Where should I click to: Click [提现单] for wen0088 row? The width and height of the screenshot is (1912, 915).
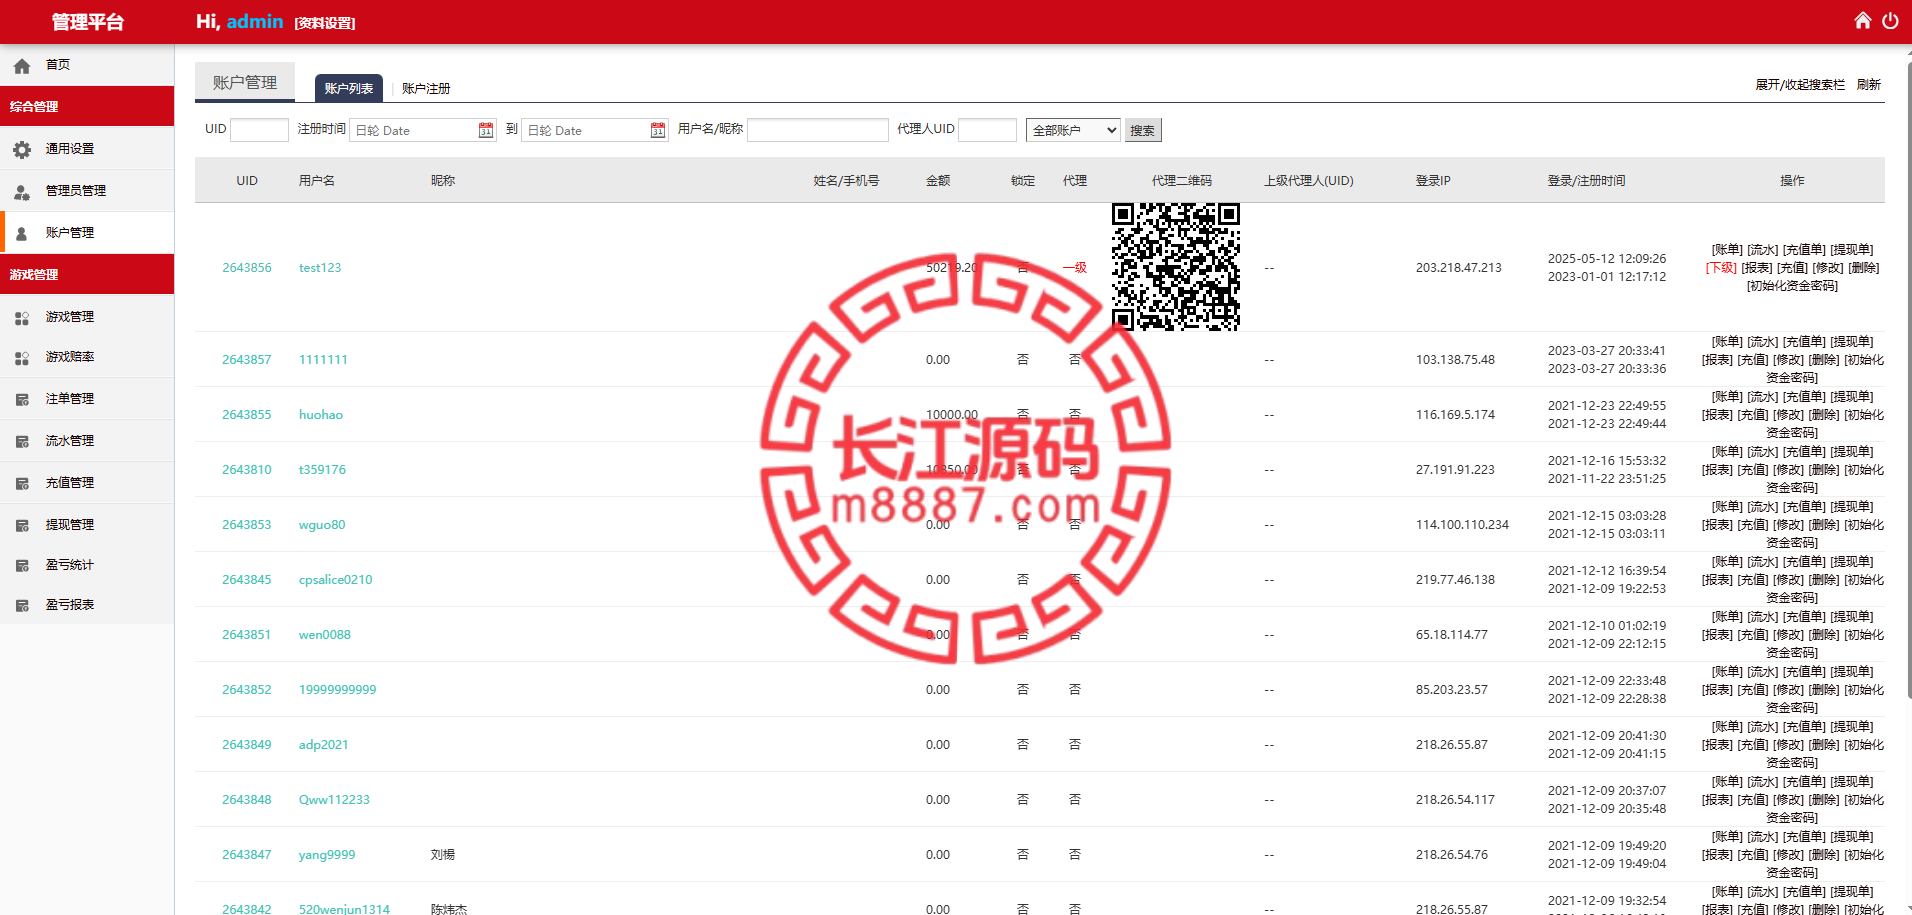1852,617
